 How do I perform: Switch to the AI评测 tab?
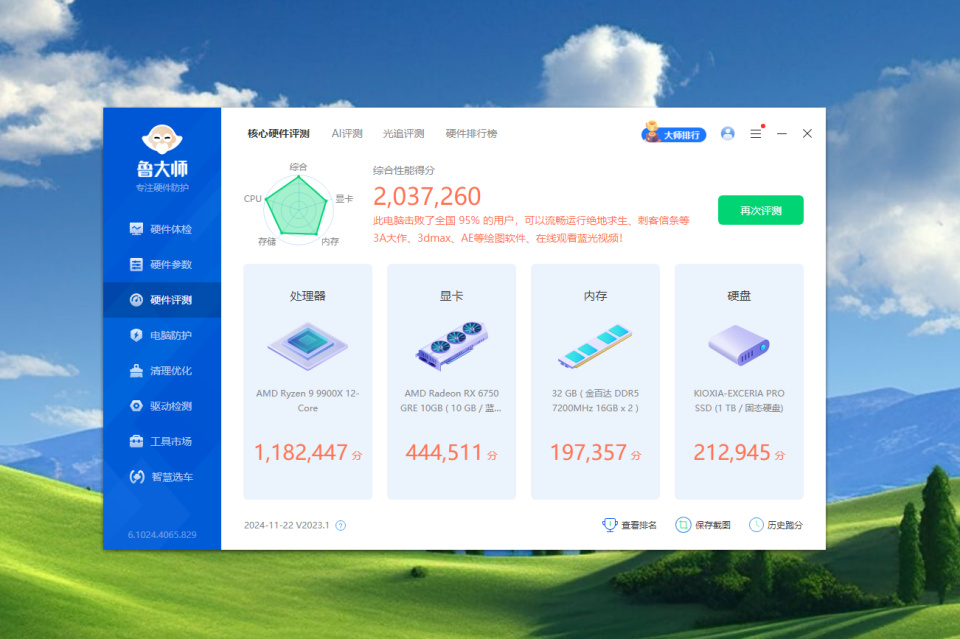click(x=347, y=133)
